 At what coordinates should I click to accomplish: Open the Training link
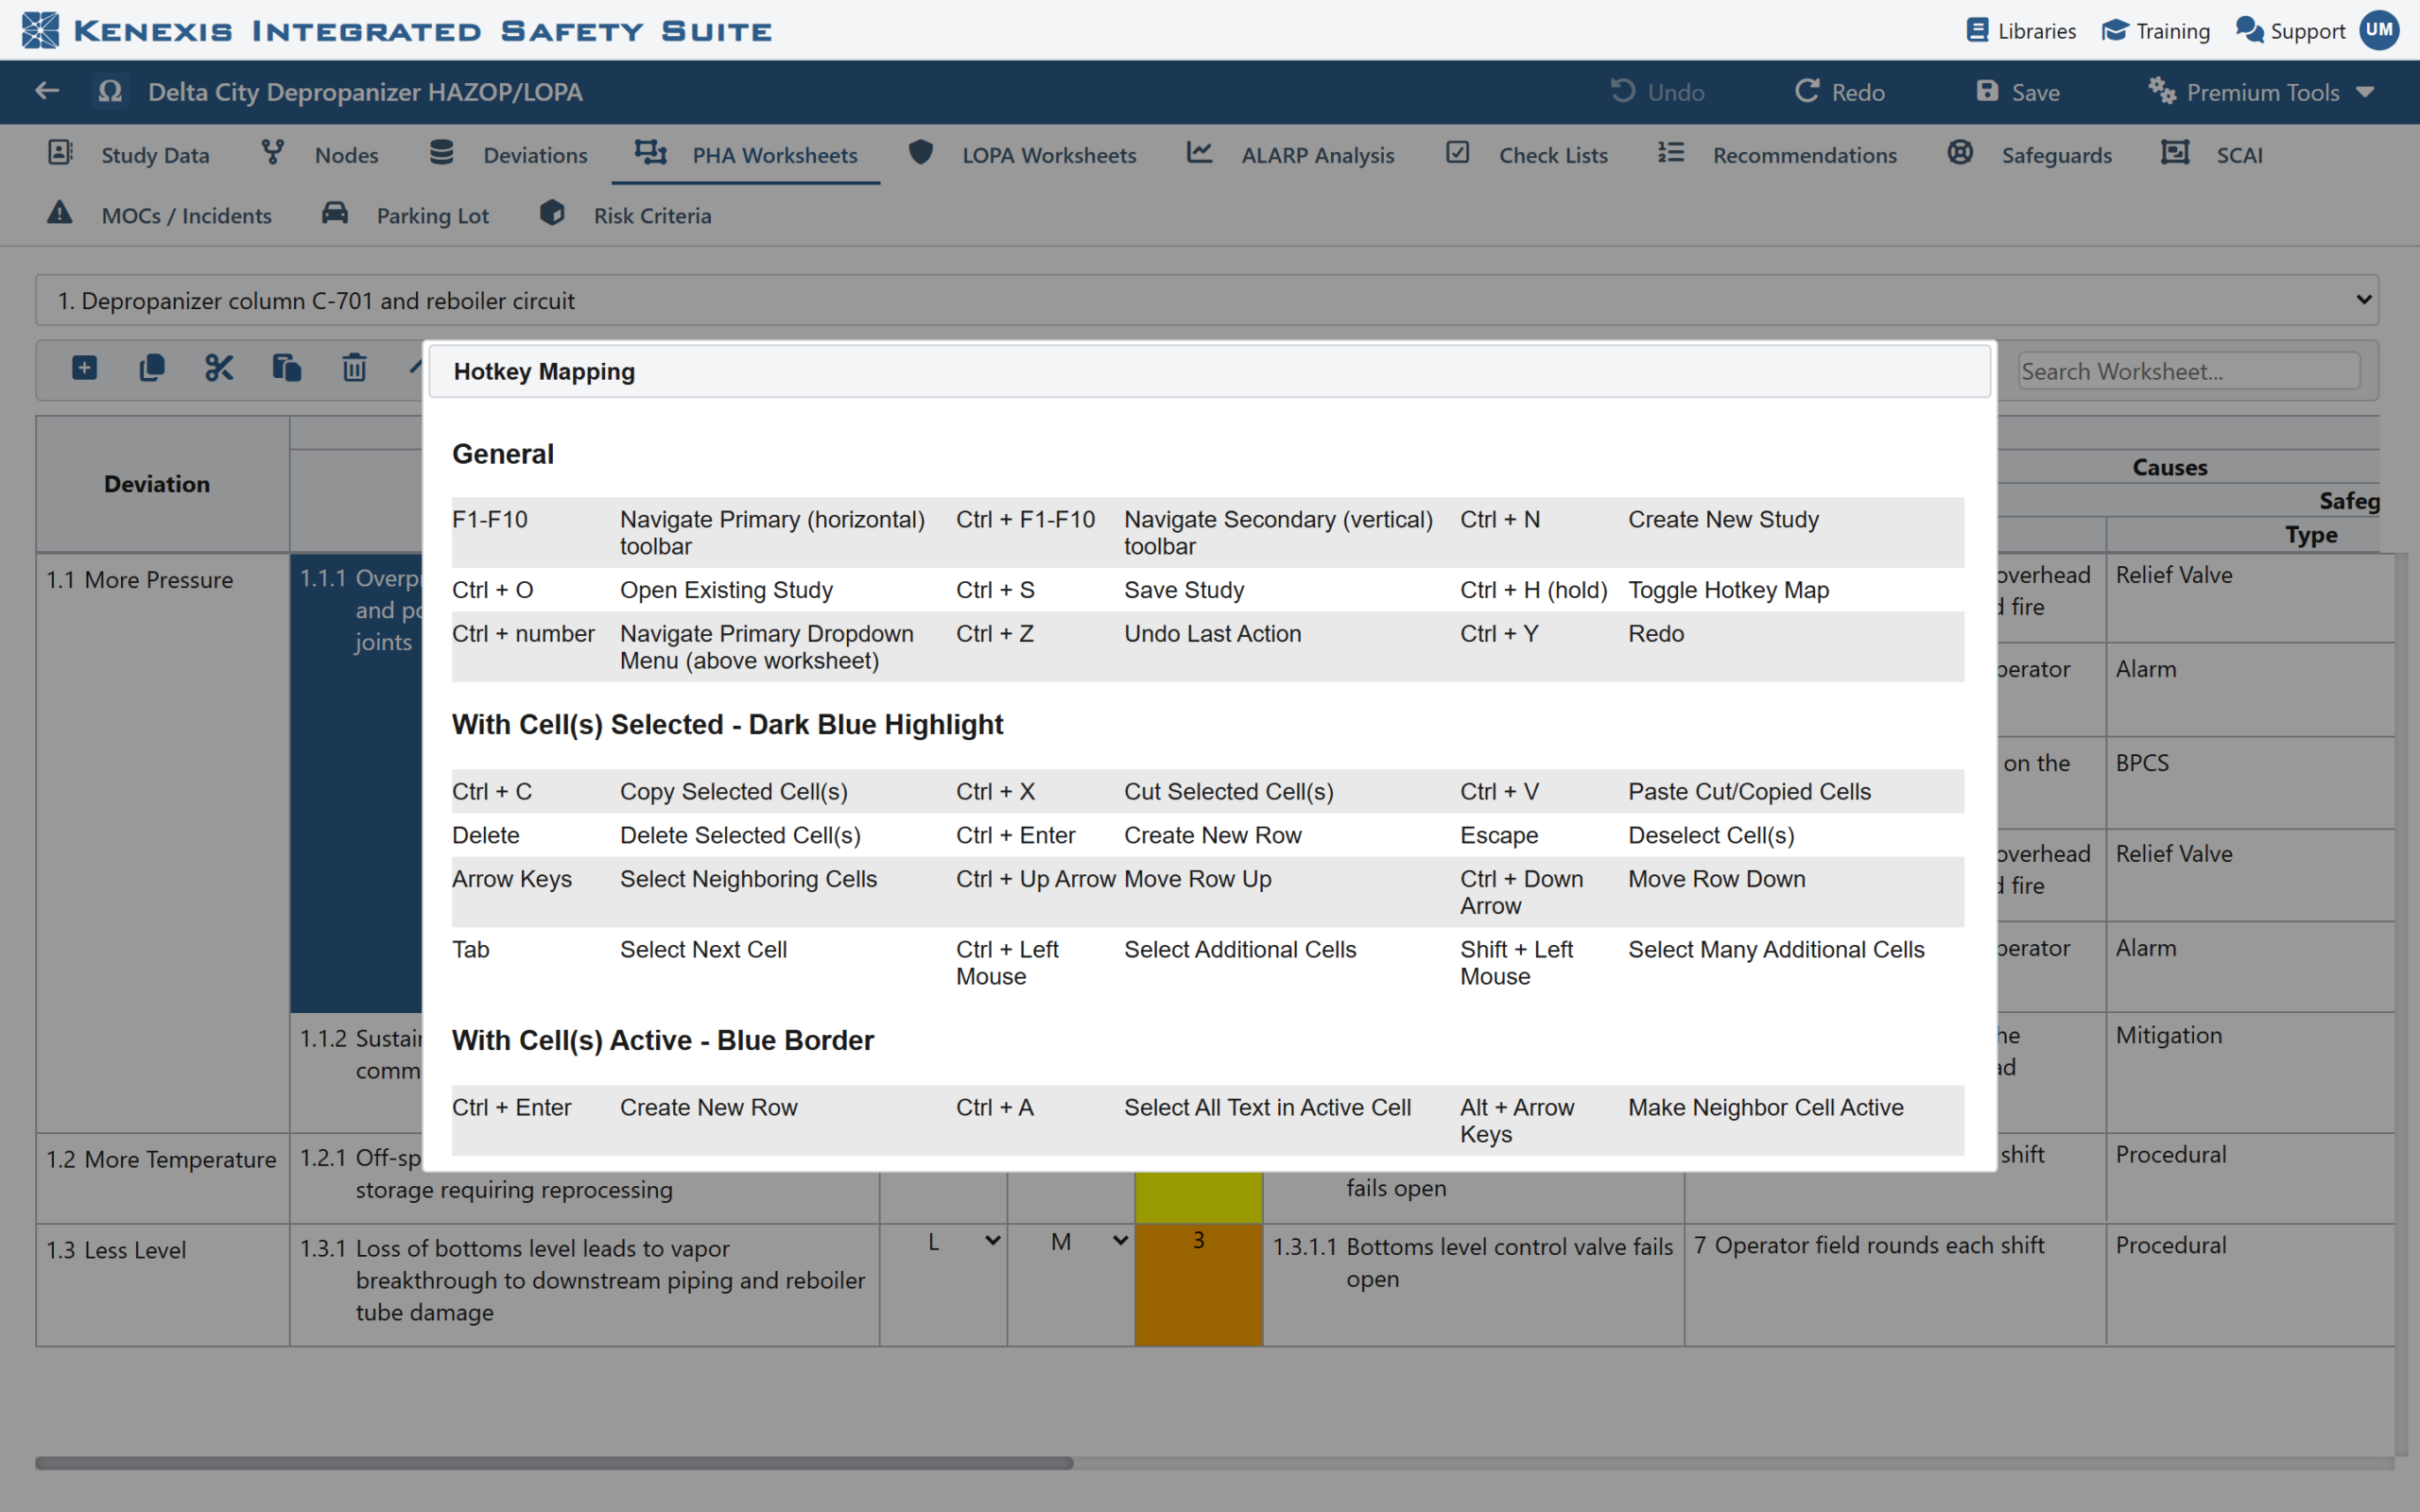pyautogui.click(x=2156, y=31)
